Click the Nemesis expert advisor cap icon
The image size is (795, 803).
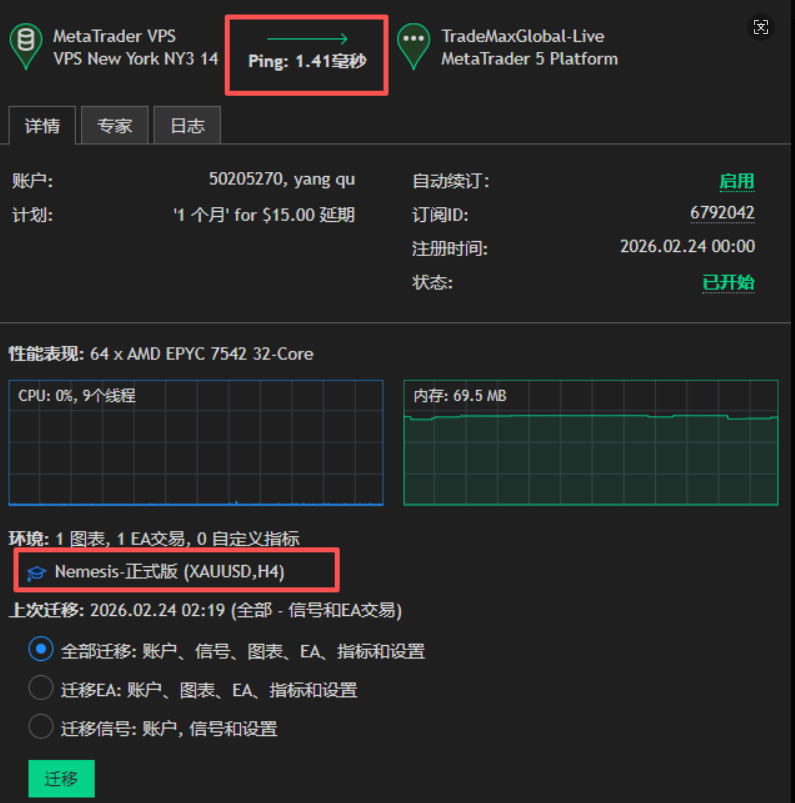coord(36,572)
